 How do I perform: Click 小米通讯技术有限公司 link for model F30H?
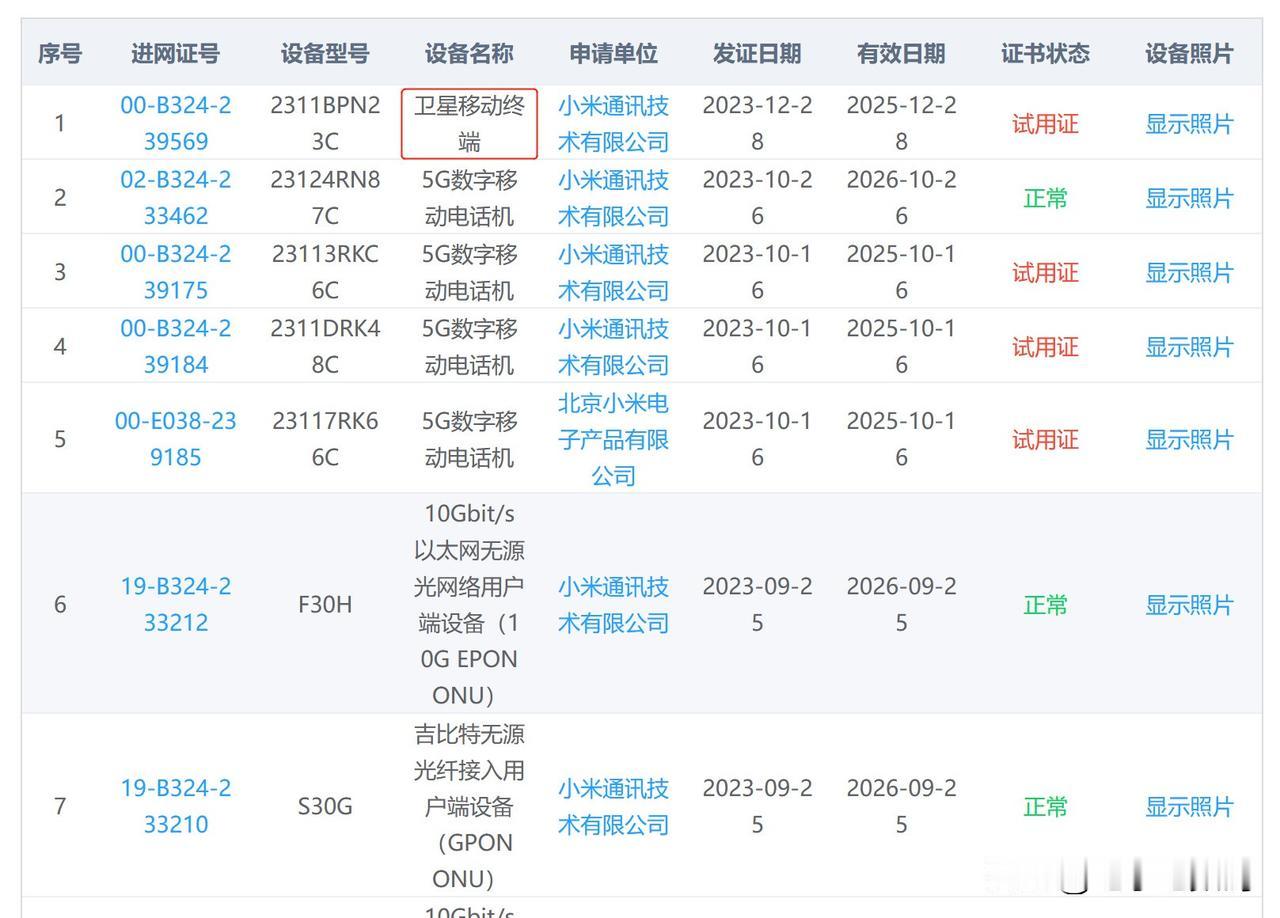613,605
